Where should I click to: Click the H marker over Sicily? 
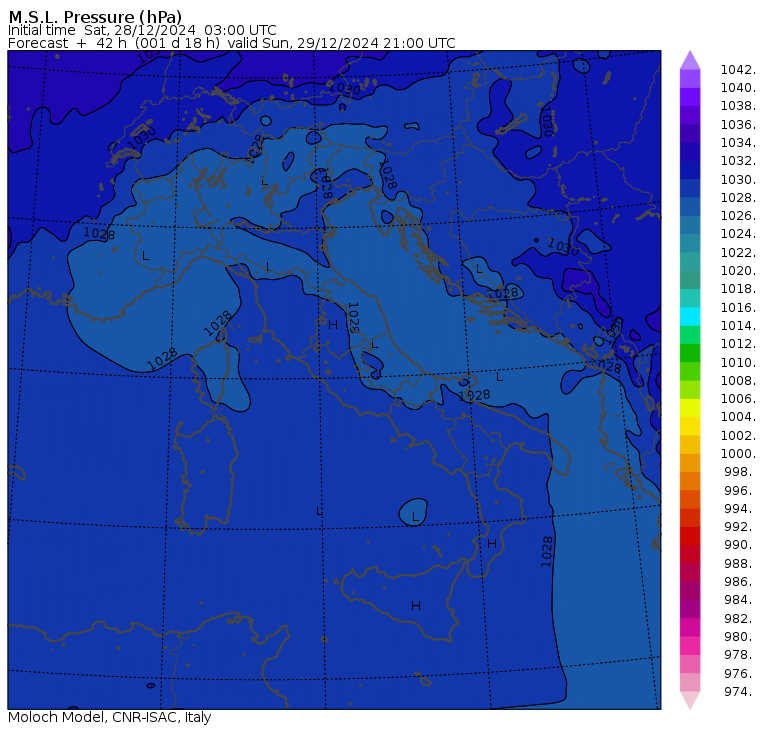(416, 605)
